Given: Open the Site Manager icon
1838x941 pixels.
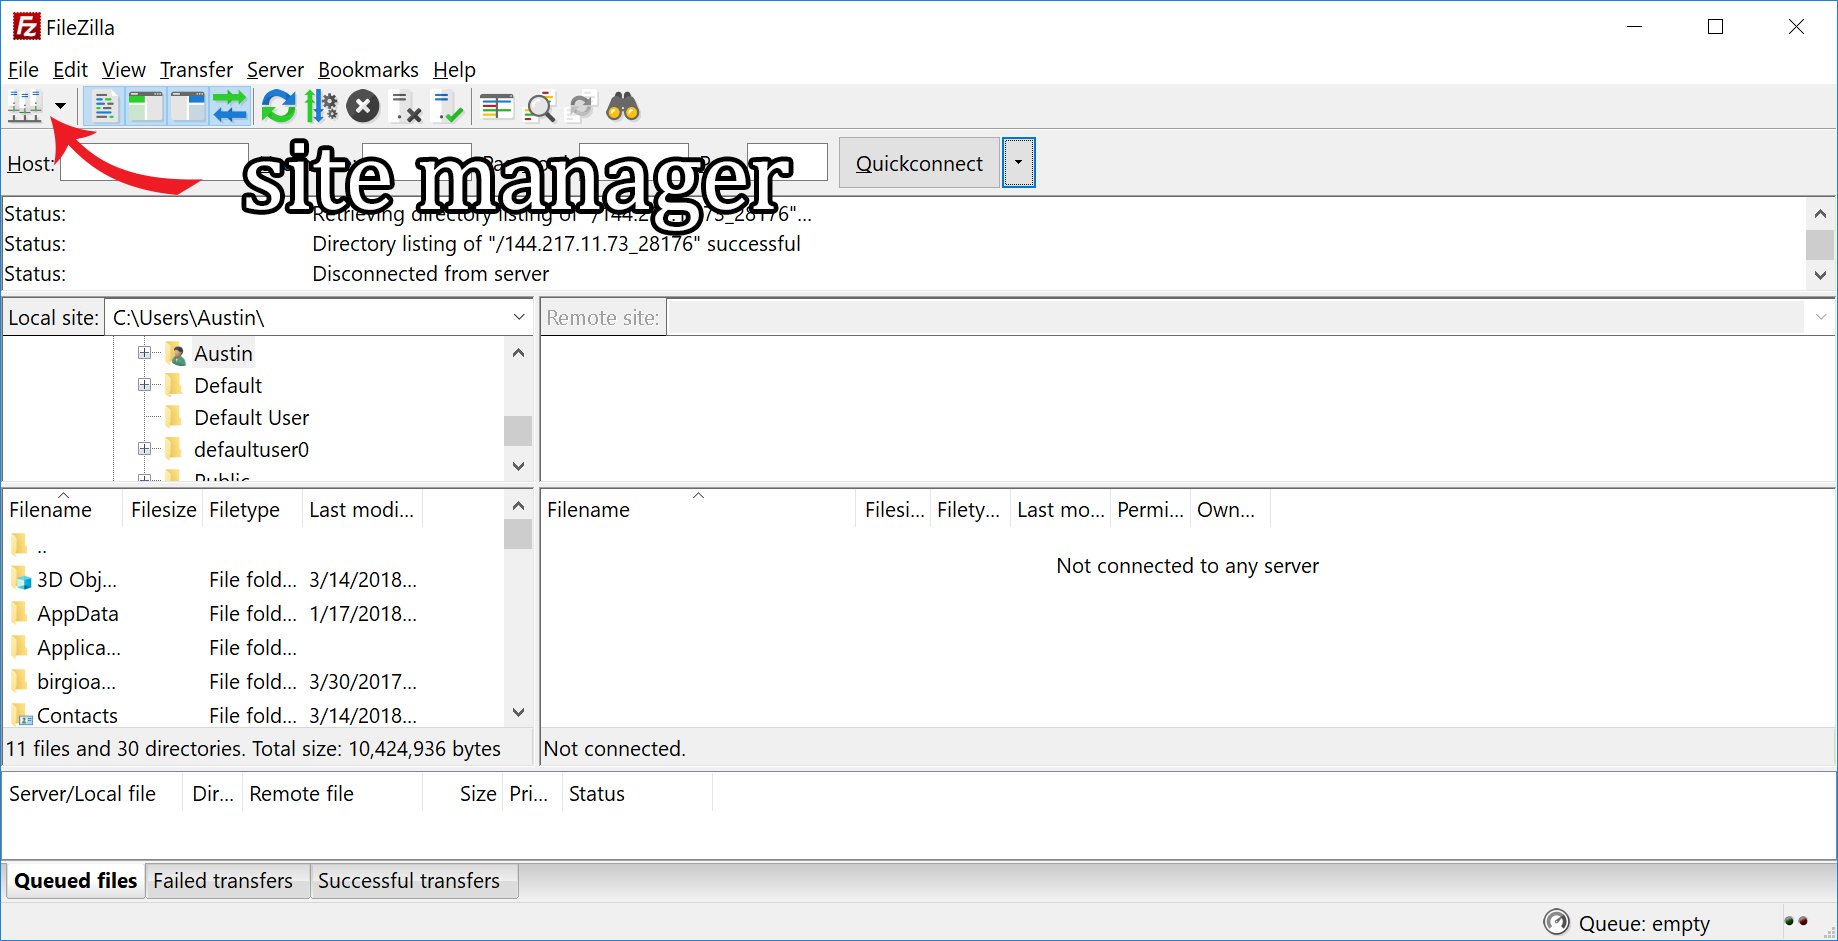Looking at the screenshot, I should point(25,106).
